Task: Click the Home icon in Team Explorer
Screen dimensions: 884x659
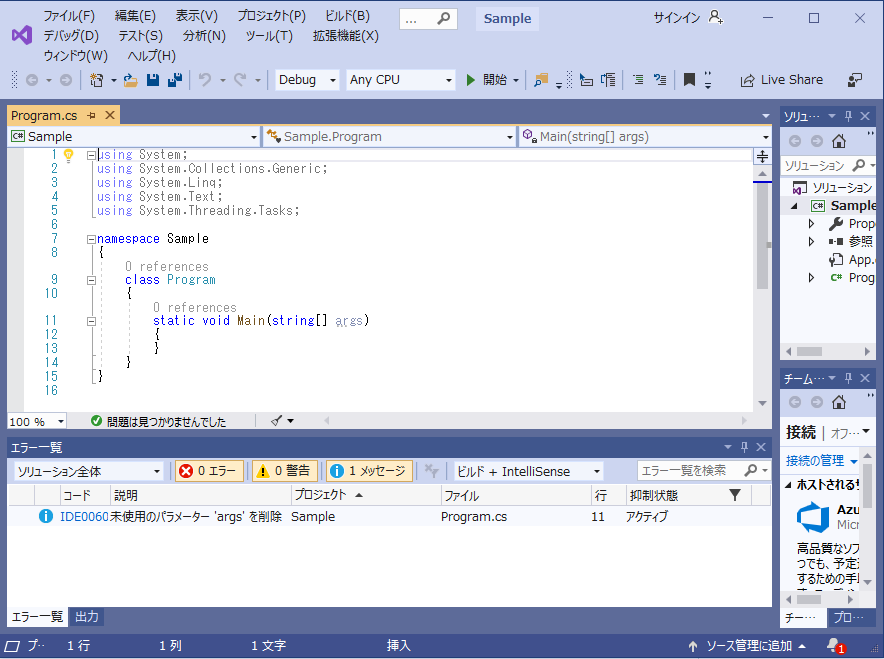Action: [x=839, y=402]
